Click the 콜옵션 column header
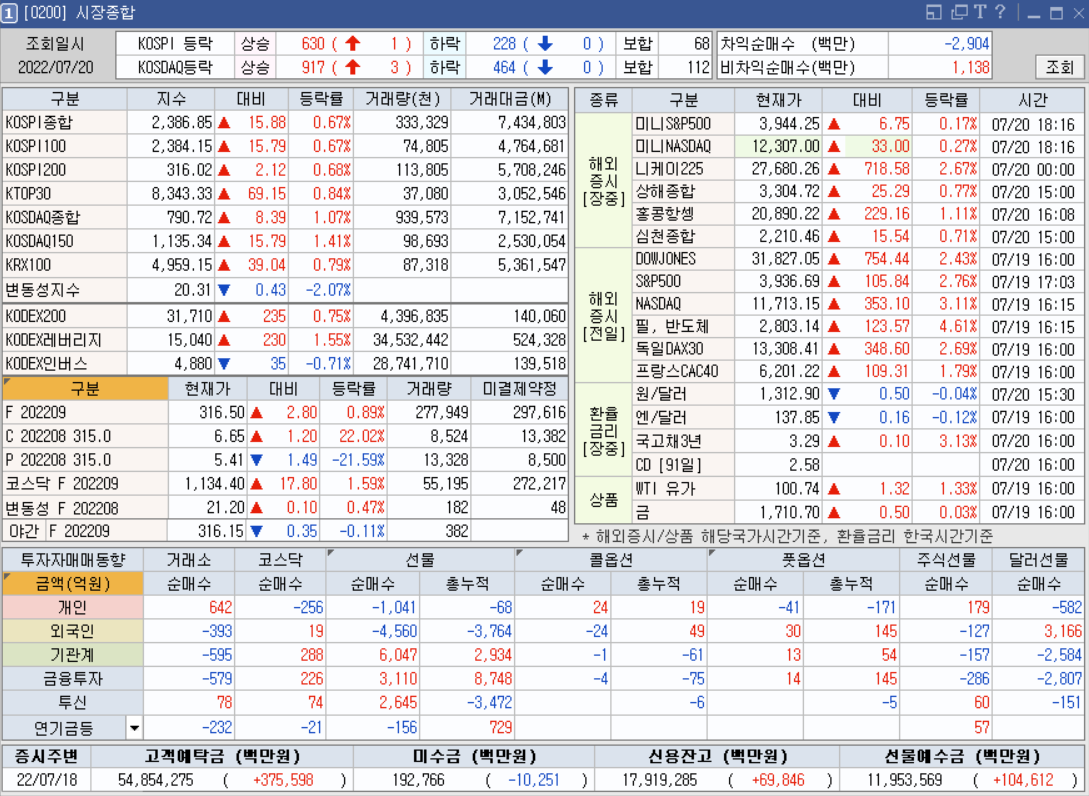The height and width of the screenshot is (796, 1089). (611, 560)
